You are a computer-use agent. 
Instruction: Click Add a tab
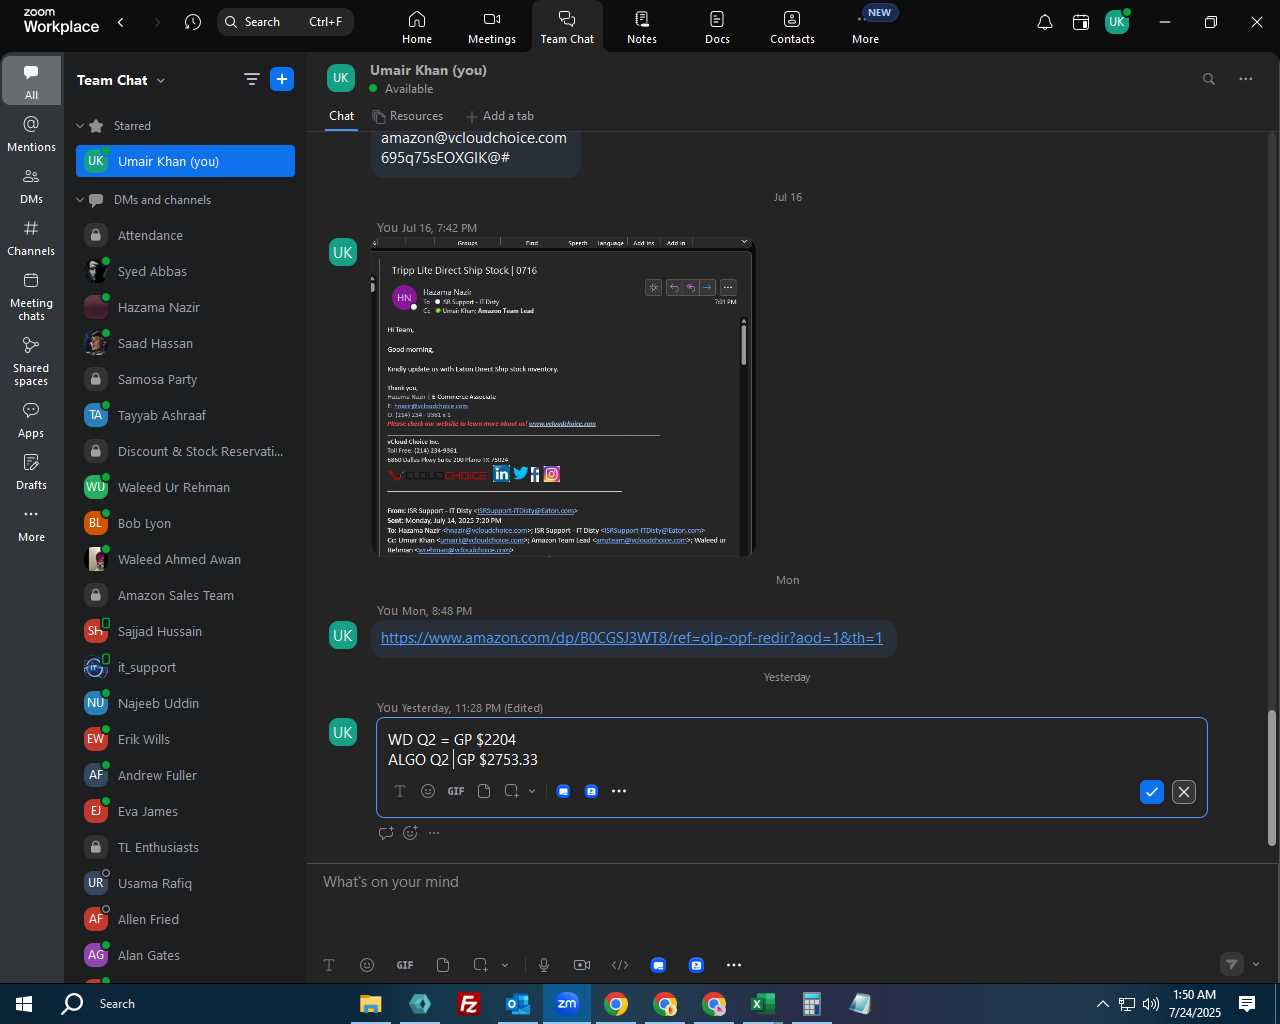500,116
